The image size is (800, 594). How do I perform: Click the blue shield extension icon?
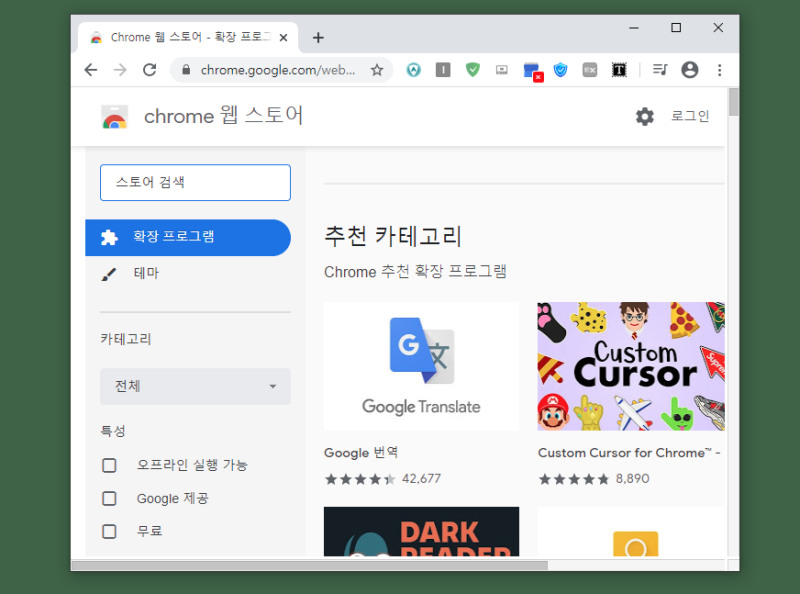coord(561,70)
